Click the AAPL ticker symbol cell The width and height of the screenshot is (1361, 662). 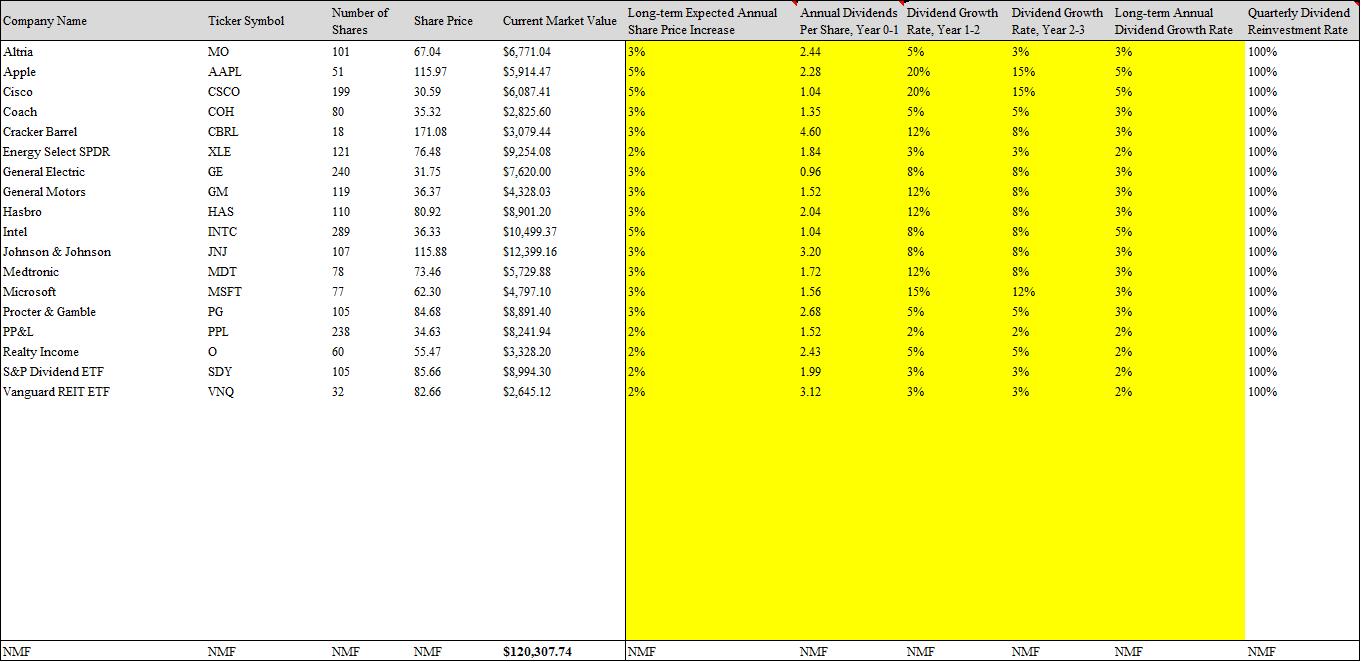click(x=224, y=72)
